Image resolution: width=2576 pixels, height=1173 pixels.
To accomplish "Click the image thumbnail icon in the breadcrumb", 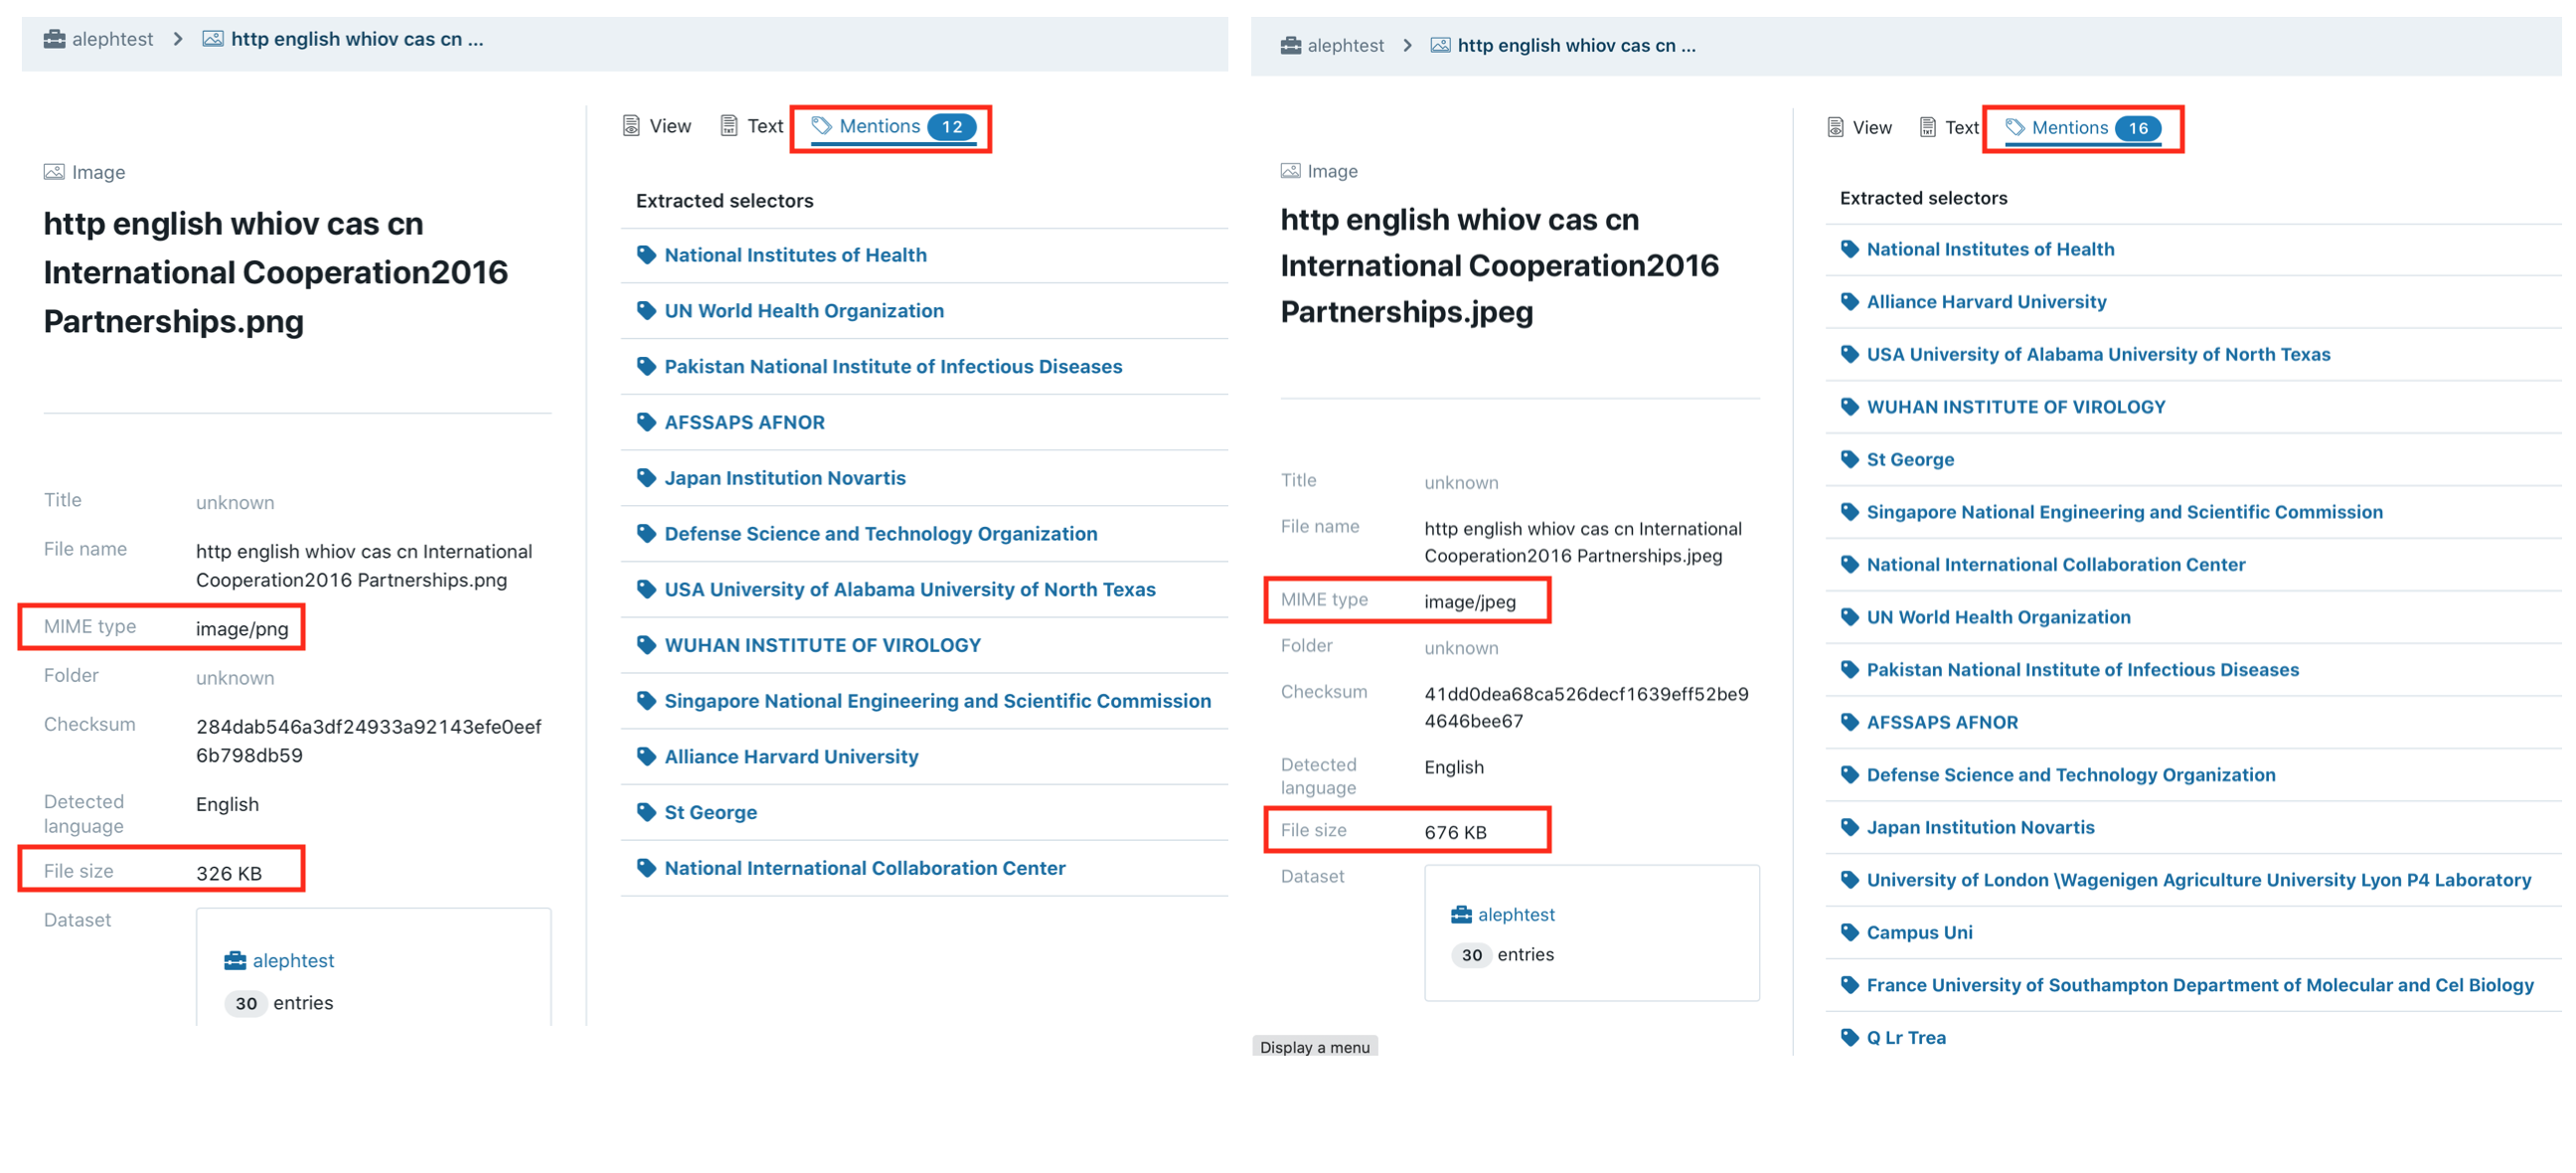I will click(212, 38).
